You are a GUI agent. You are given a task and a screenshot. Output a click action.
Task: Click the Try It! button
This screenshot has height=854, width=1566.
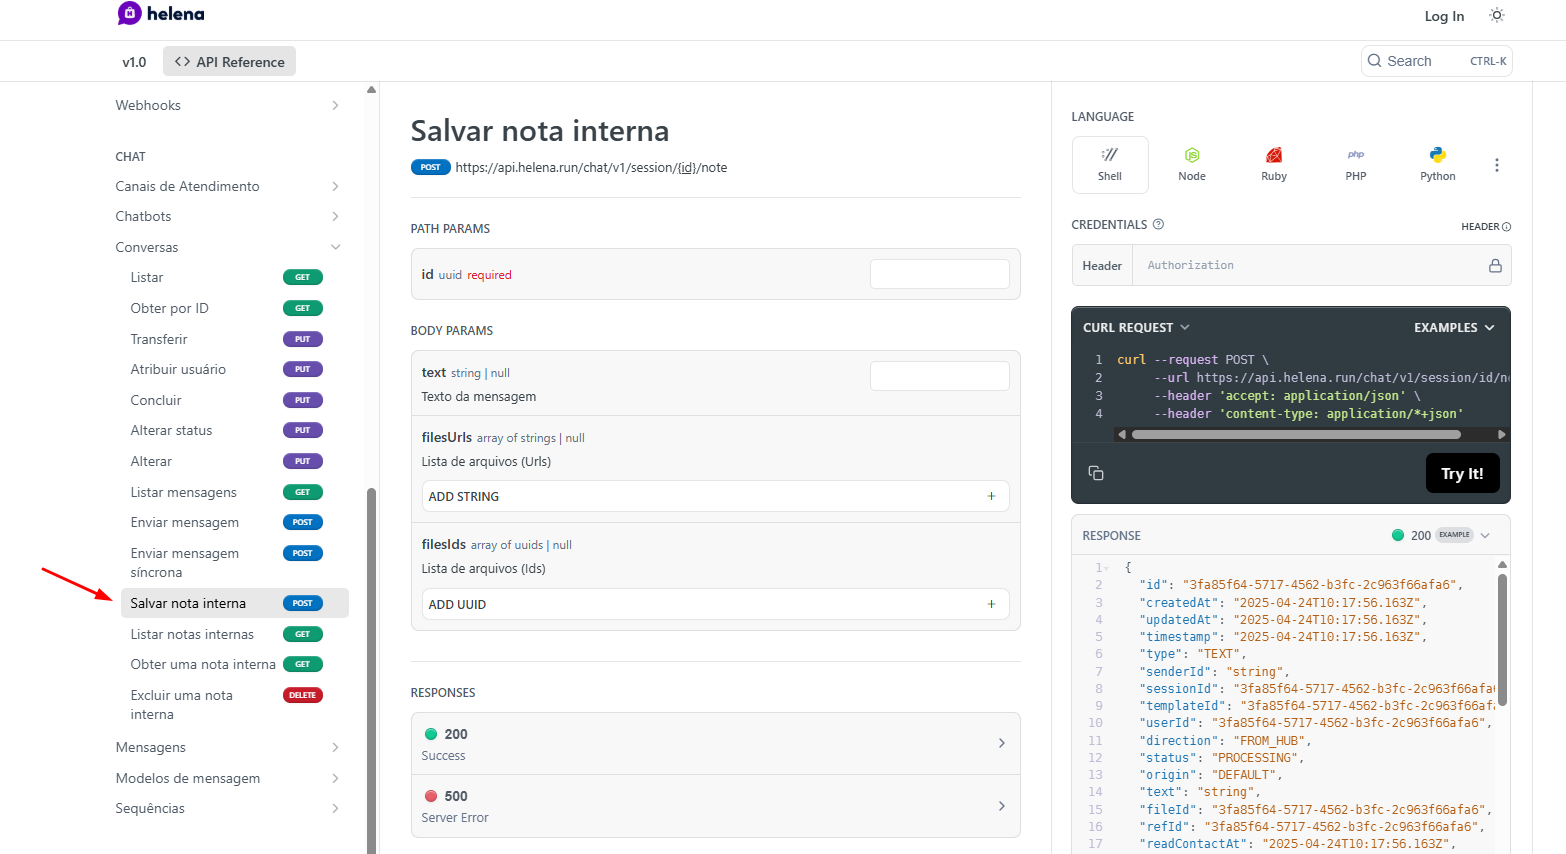pos(1461,474)
